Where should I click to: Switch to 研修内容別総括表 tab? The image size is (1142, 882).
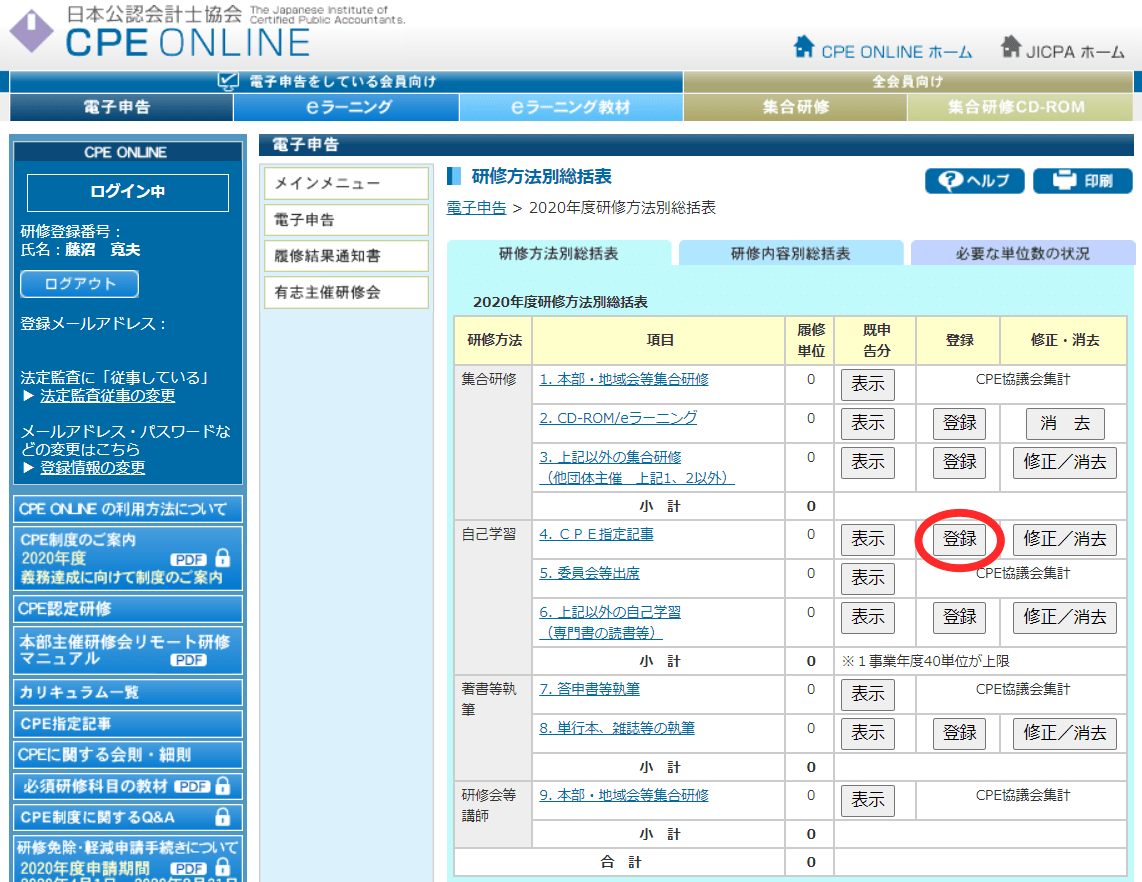tap(791, 253)
